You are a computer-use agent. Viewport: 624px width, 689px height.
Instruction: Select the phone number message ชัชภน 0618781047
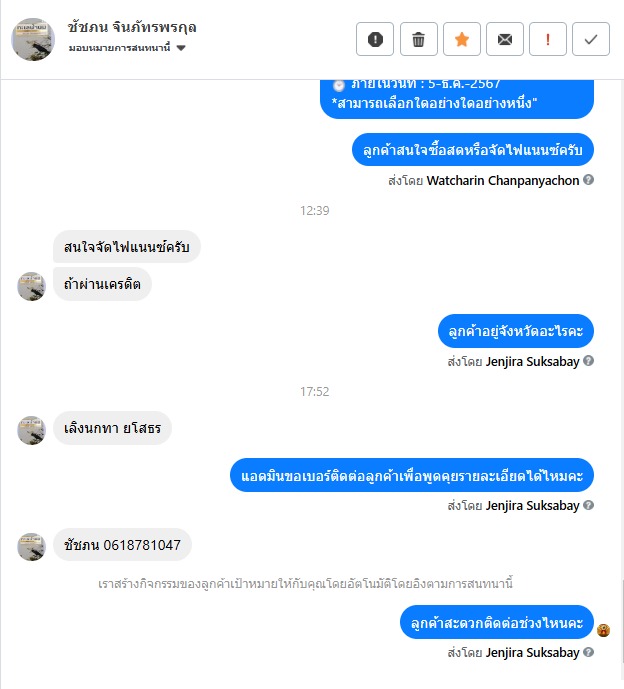(122, 545)
